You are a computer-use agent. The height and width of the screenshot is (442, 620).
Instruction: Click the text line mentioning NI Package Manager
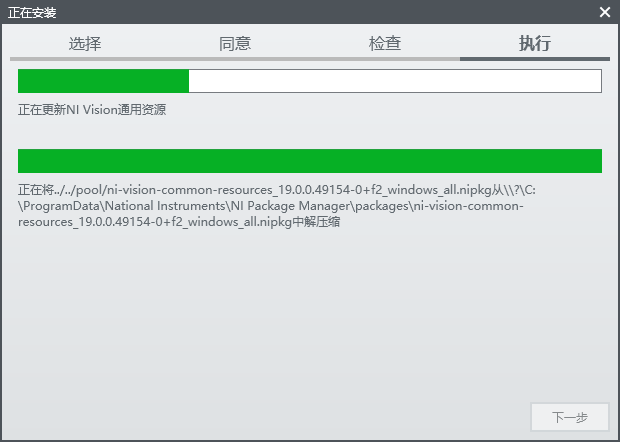270,206
